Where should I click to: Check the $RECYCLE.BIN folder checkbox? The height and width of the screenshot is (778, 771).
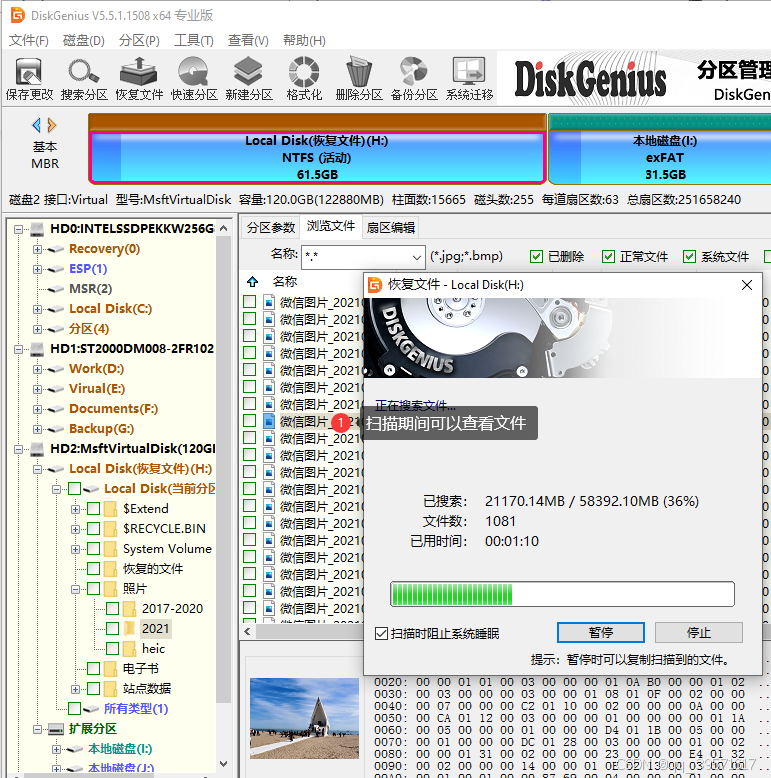click(93, 529)
